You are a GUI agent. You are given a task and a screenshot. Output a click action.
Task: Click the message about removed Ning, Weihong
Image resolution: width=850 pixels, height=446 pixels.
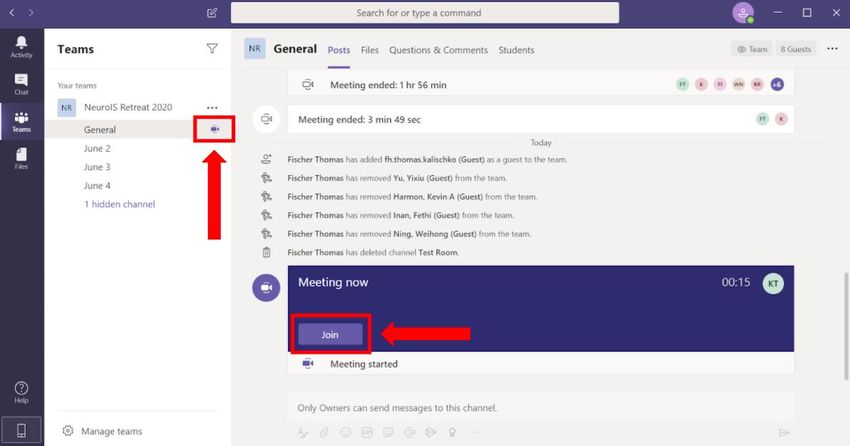coord(409,234)
